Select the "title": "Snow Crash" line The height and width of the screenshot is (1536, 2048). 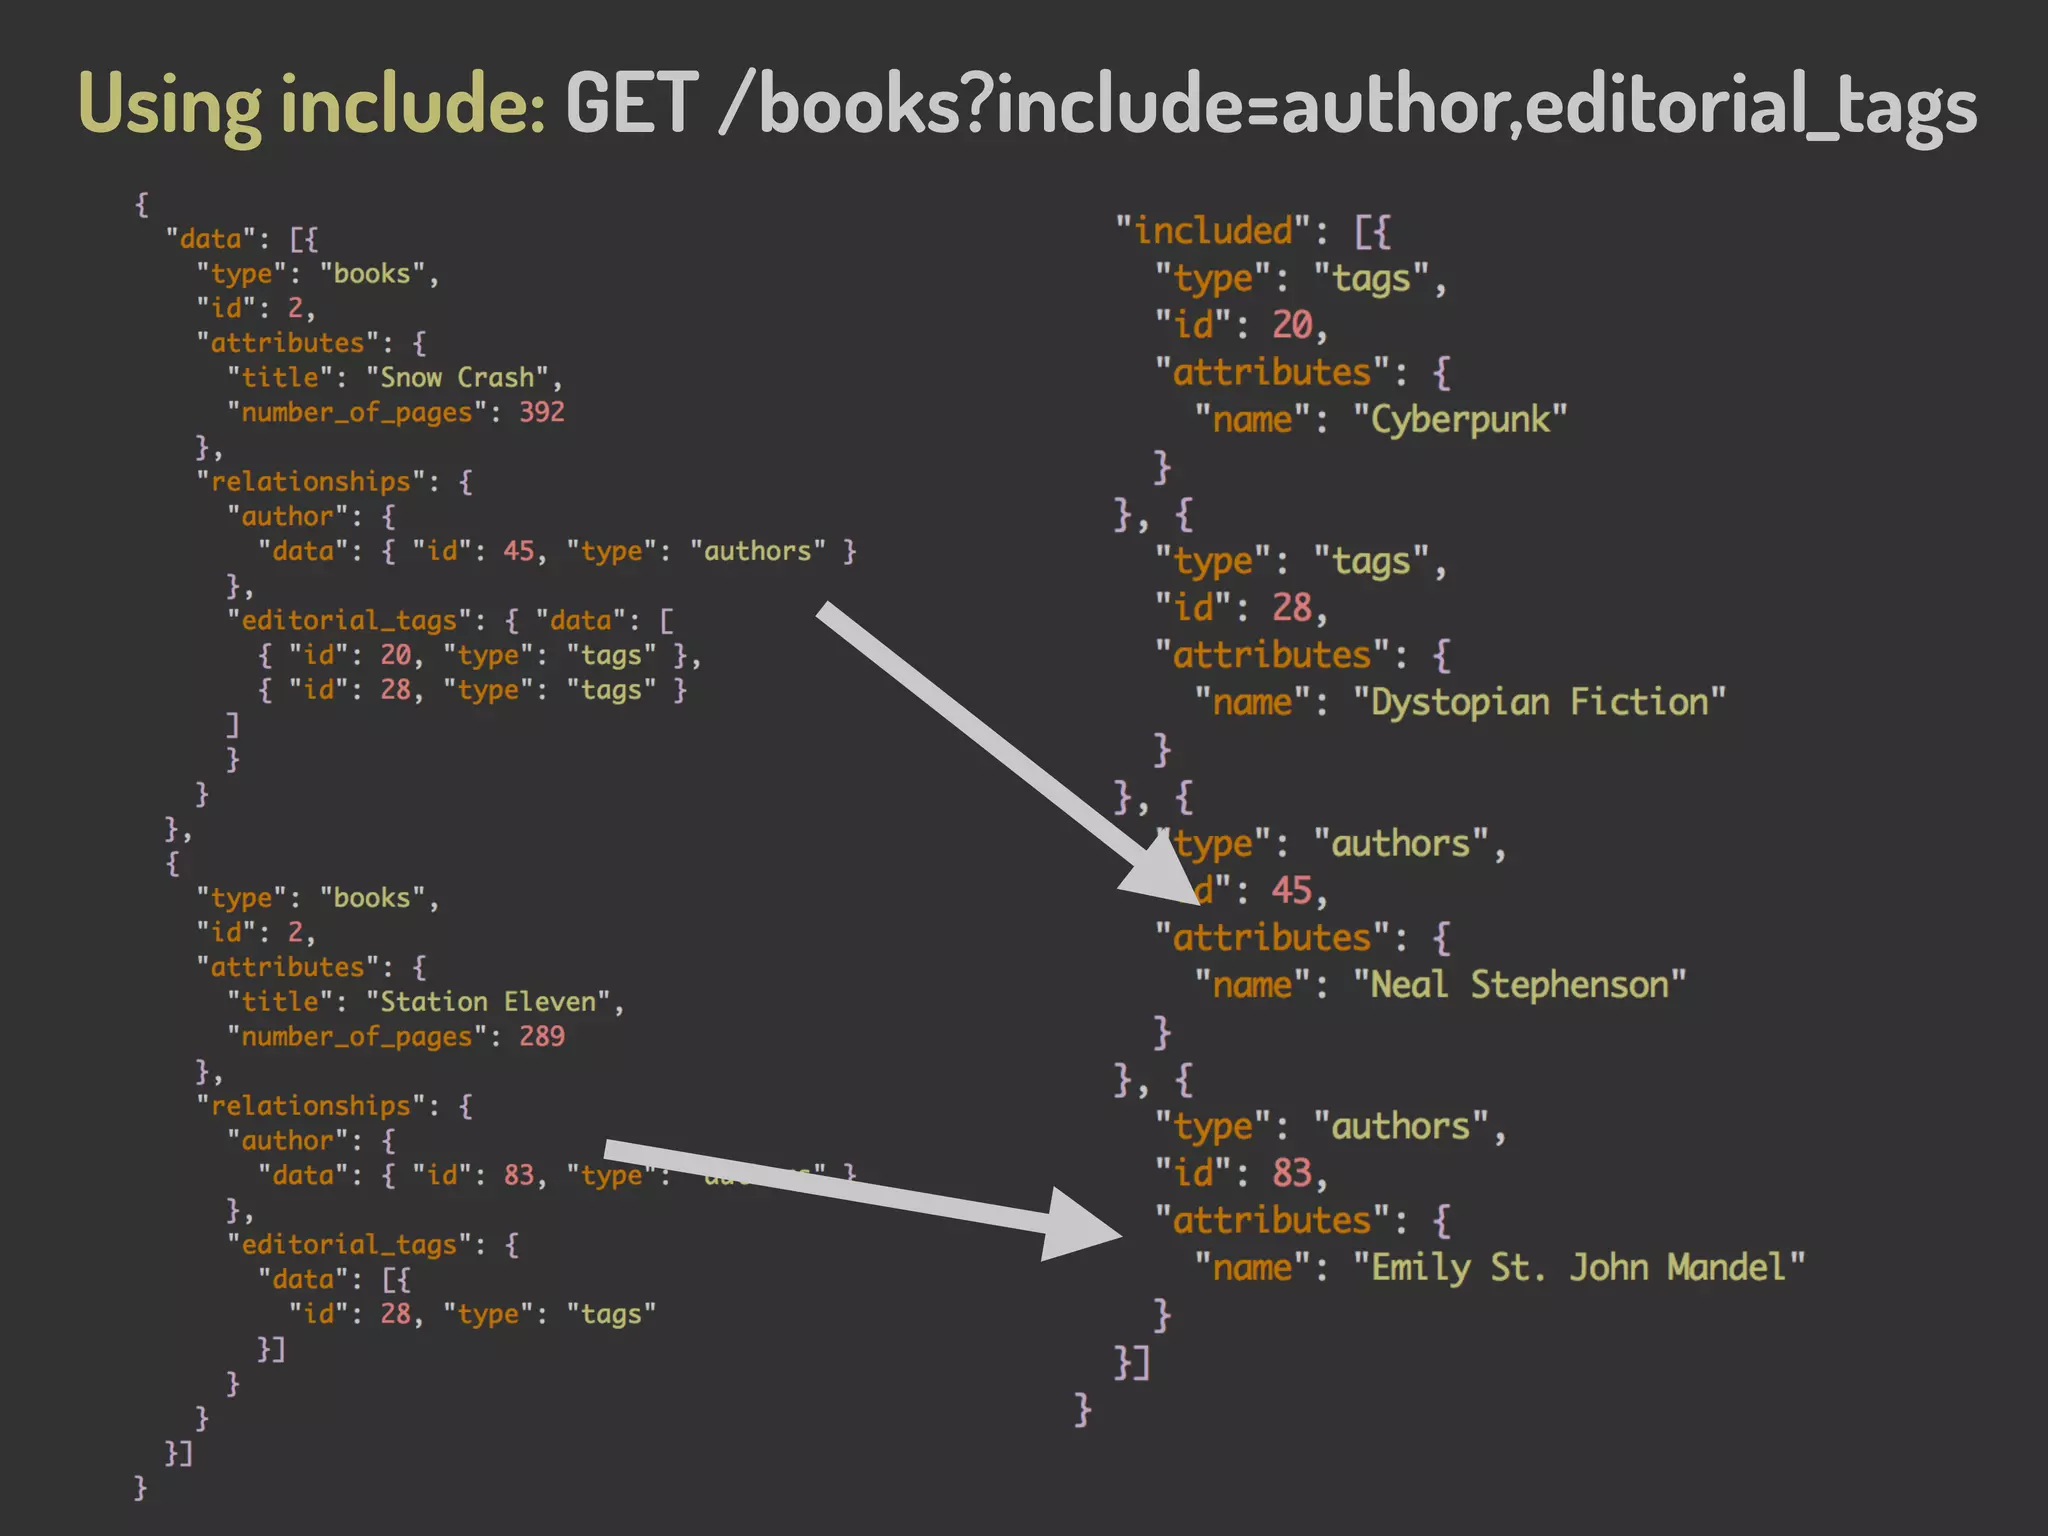point(396,378)
